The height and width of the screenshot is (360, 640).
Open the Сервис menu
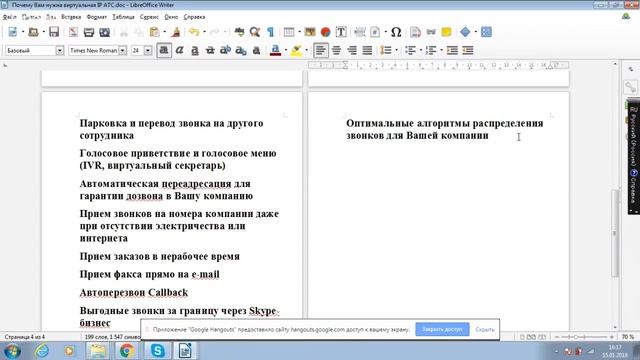point(149,17)
